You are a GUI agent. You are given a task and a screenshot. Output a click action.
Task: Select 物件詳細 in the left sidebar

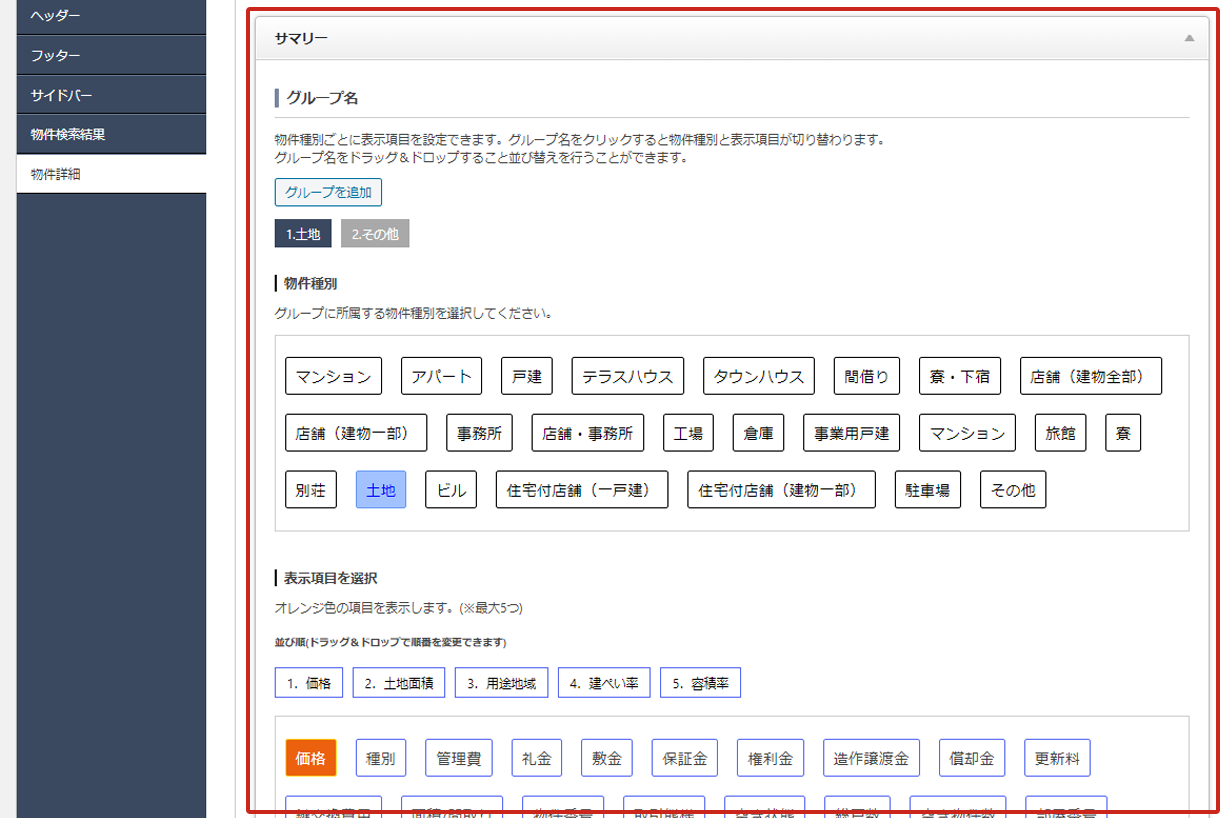point(111,174)
